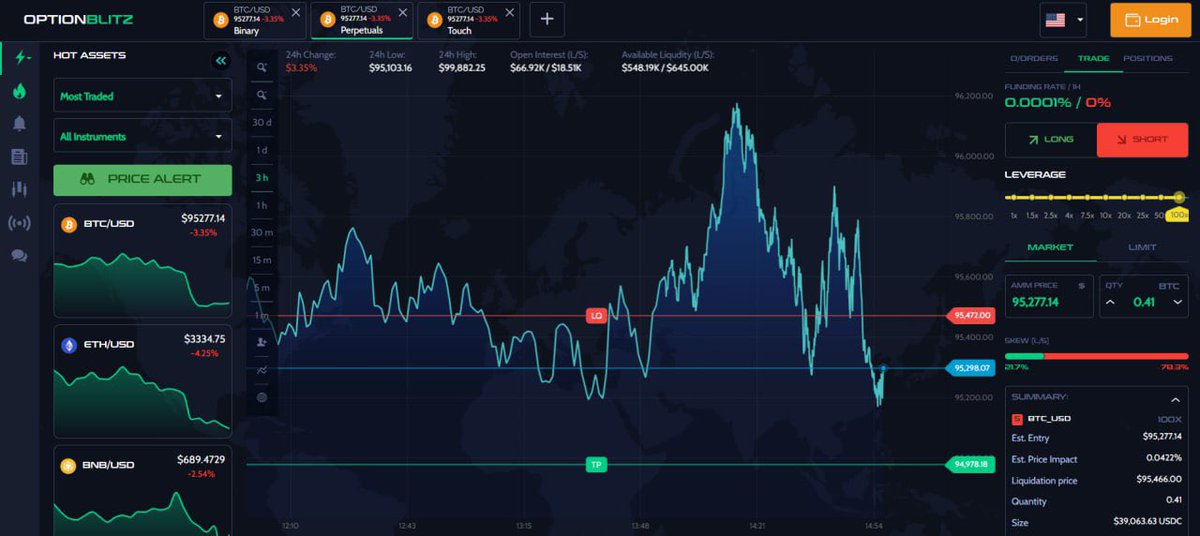Click the 94,978.18 take-profit price label
The width and height of the screenshot is (1200, 536).
(x=971, y=464)
